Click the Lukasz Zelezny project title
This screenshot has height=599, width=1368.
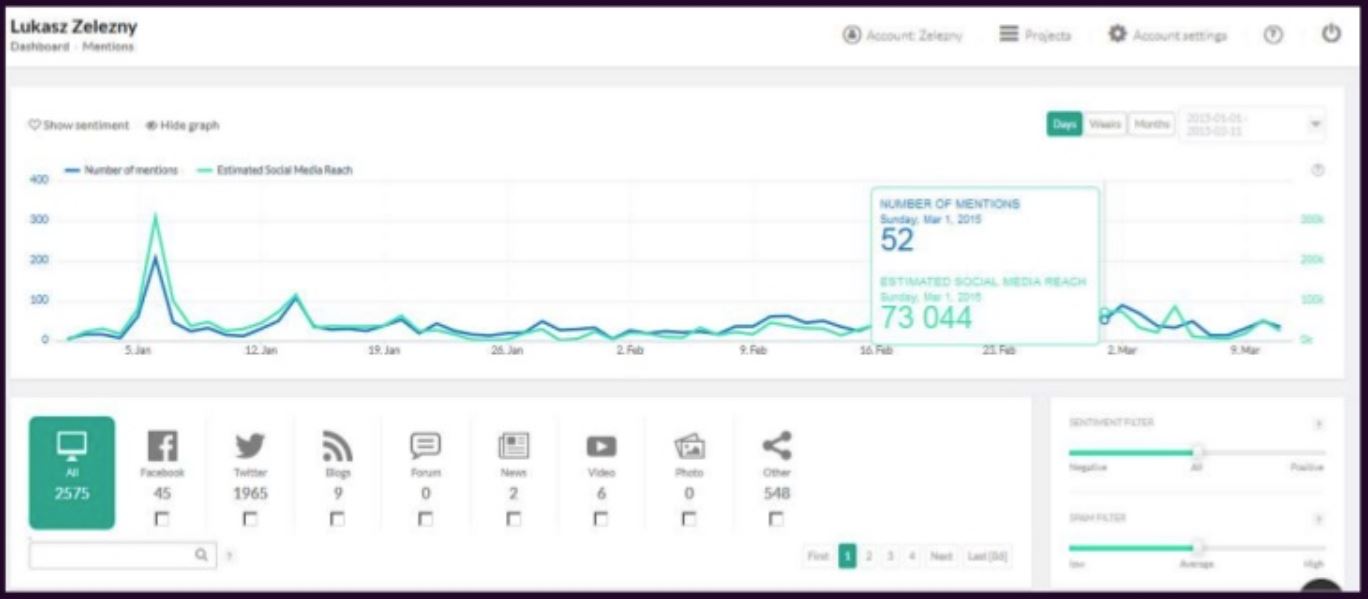[x=74, y=27]
